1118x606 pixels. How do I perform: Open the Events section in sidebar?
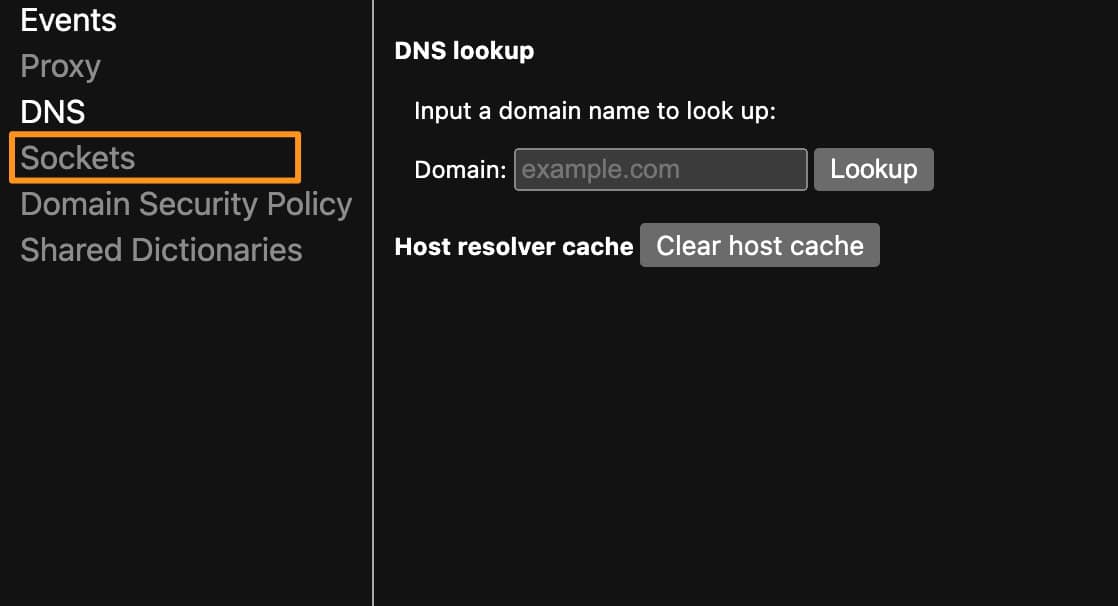pyautogui.click(x=68, y=20)
